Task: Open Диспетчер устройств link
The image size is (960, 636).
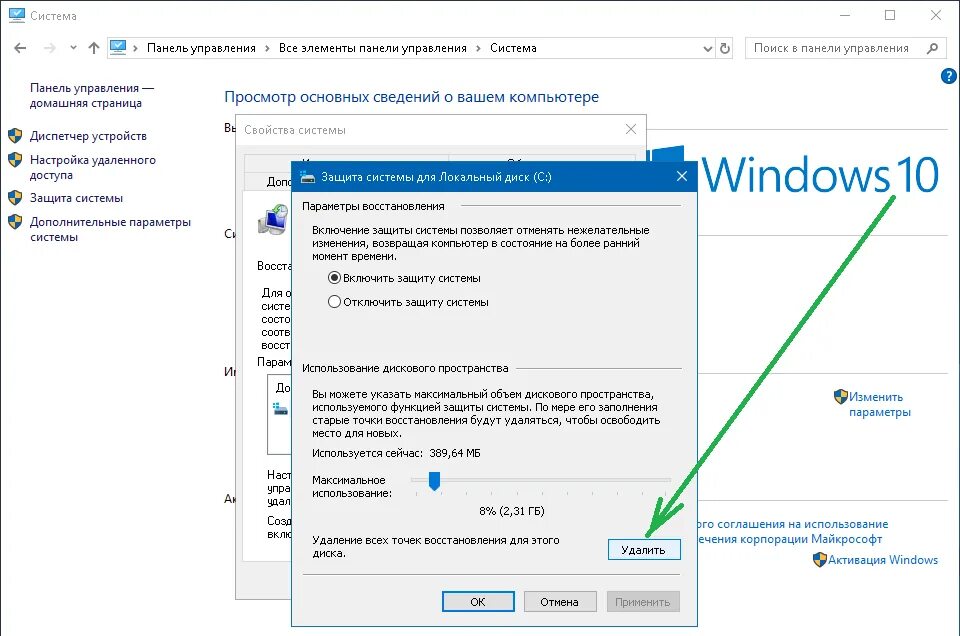Action: pyautogui.click(x=88, y=136)
